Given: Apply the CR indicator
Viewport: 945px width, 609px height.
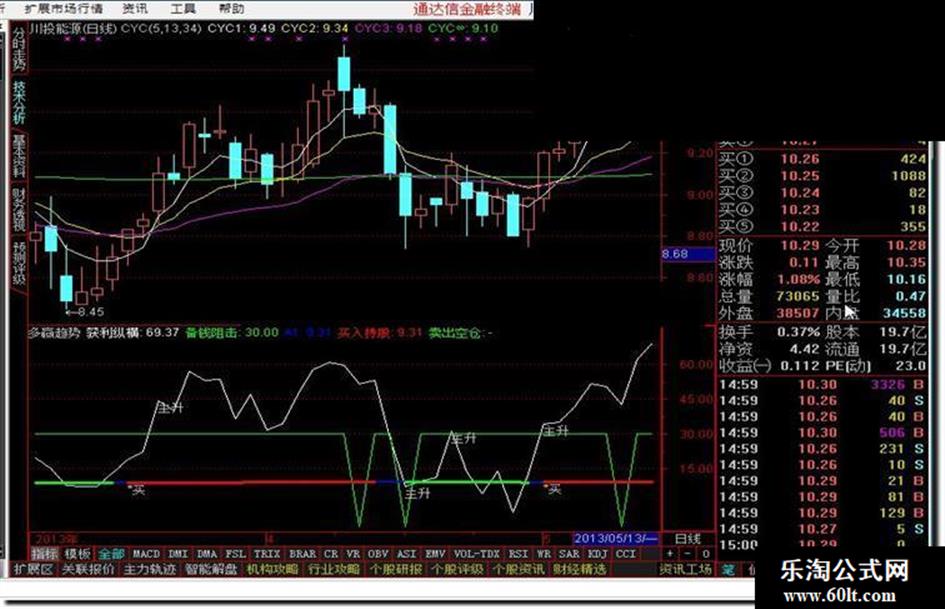Looking at the screenshot, I should pos(331,554).
